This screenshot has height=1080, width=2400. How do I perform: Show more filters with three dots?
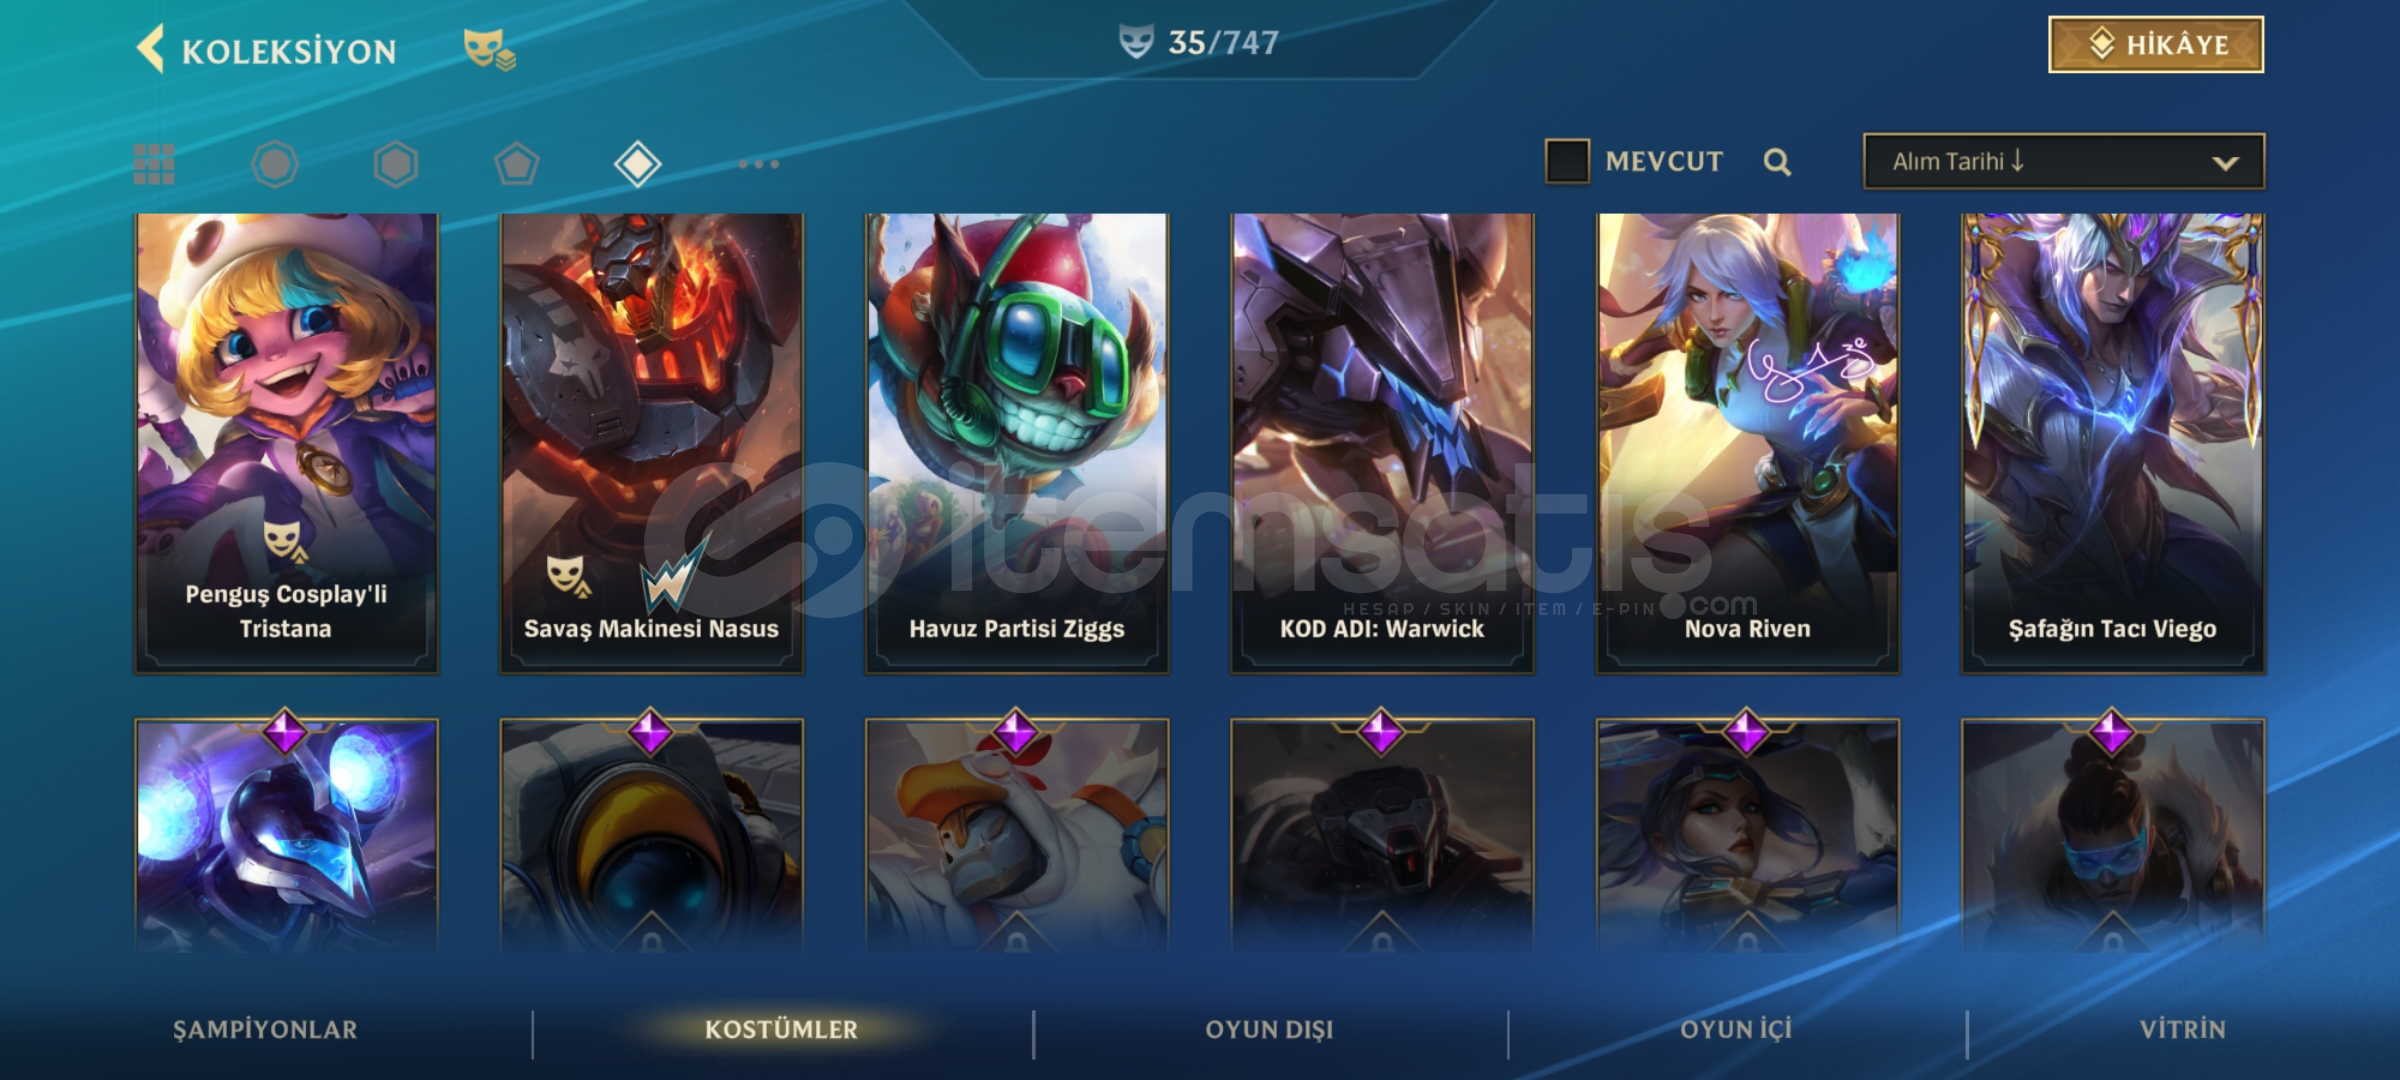(x=759, y=164)
